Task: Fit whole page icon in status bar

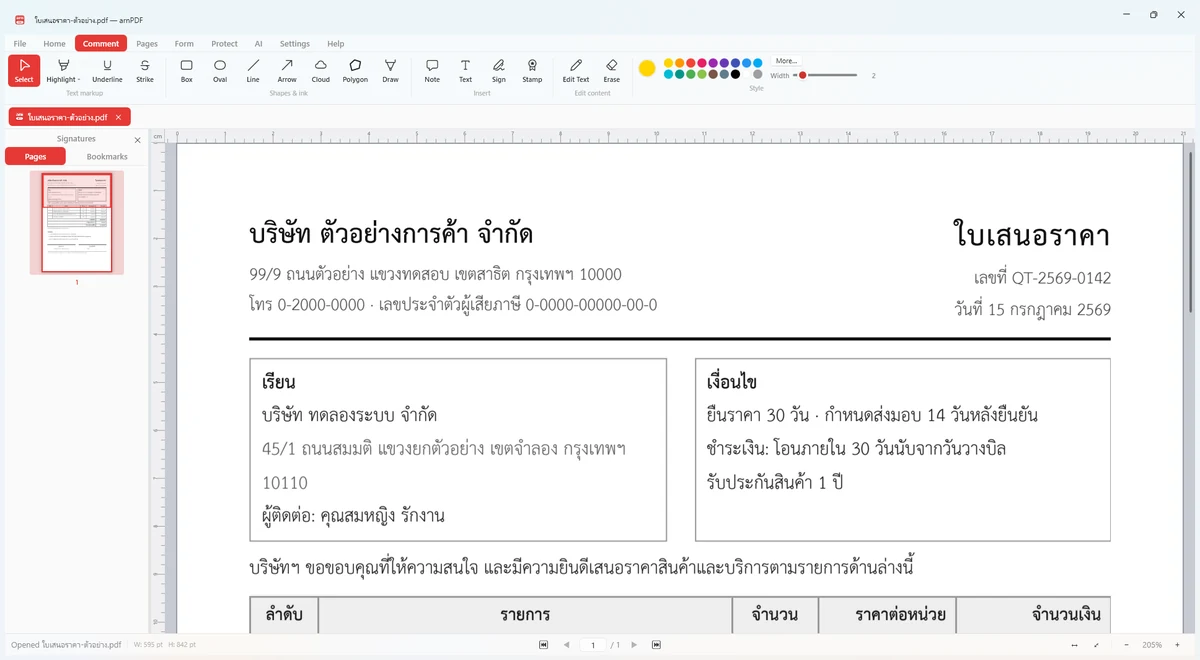Action: [1097, 645]
